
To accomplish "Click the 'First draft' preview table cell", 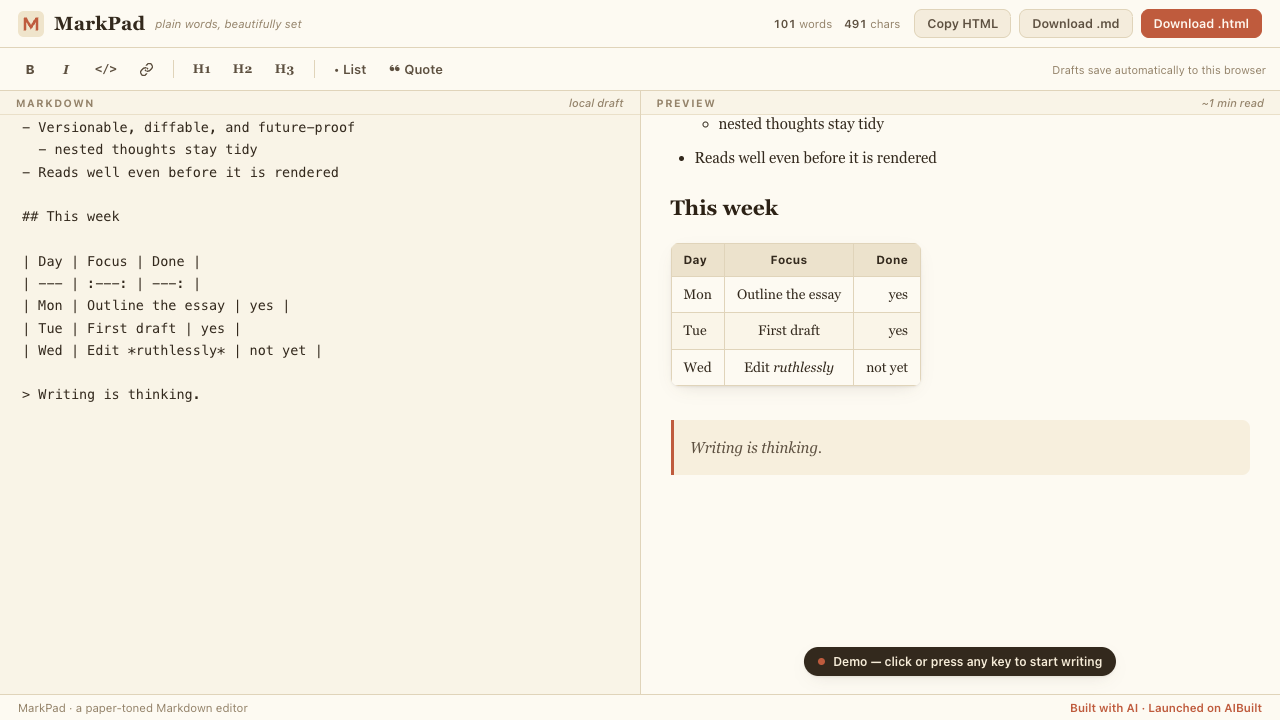I will tap(789, 331).
